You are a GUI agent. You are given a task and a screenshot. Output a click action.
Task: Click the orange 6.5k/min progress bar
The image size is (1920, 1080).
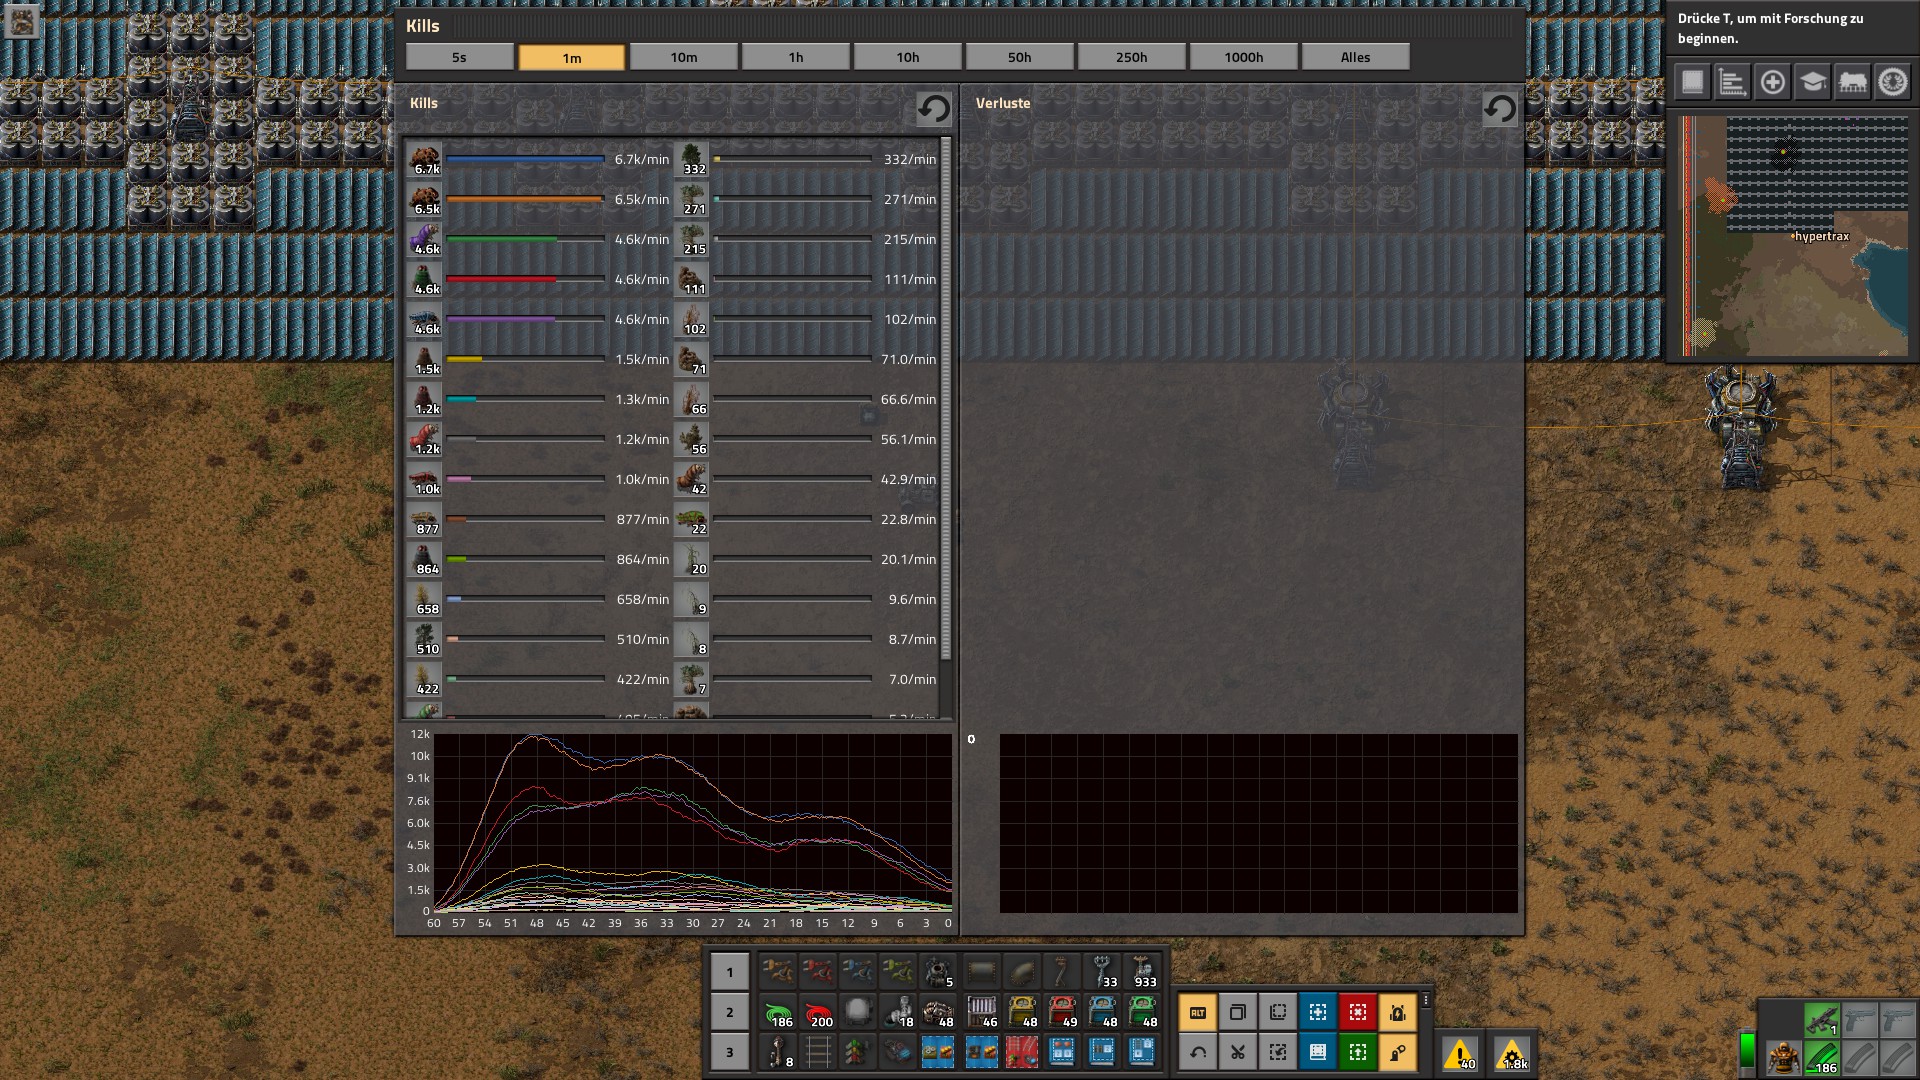(525, 199)
